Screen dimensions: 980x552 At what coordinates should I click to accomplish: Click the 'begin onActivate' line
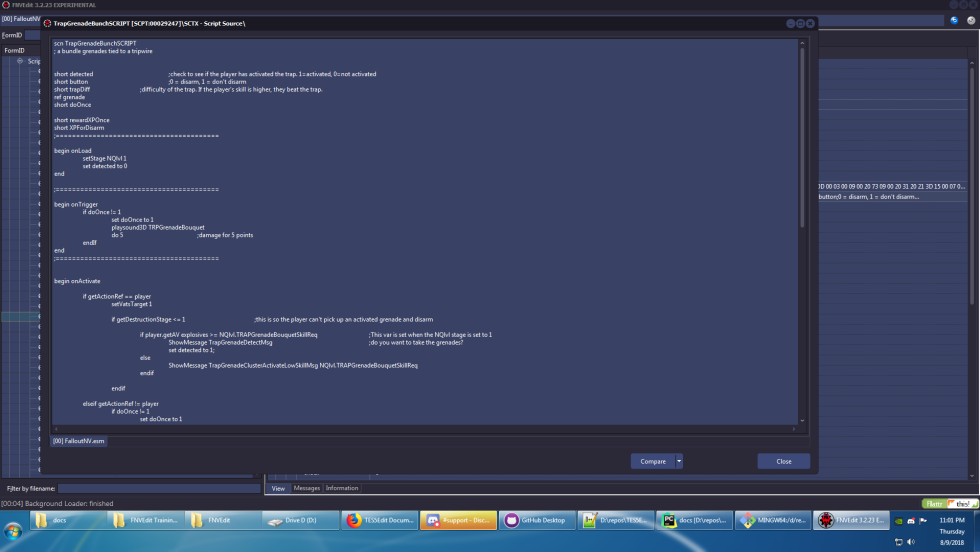point(77,281)
